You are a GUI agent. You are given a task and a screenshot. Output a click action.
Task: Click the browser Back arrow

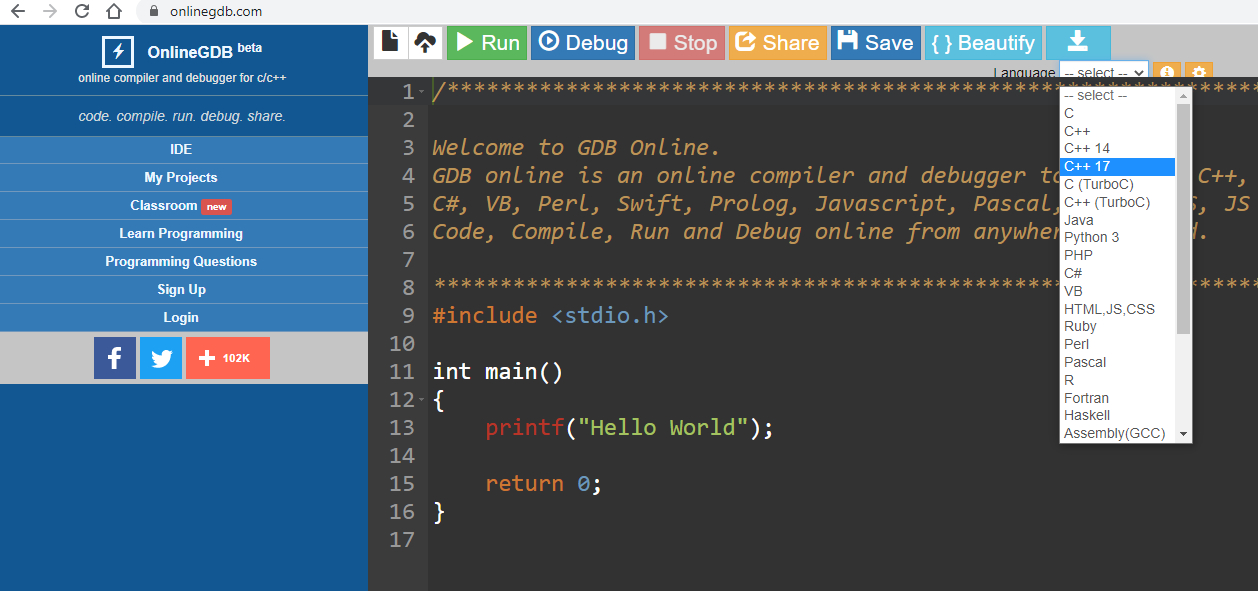[17, 11]
